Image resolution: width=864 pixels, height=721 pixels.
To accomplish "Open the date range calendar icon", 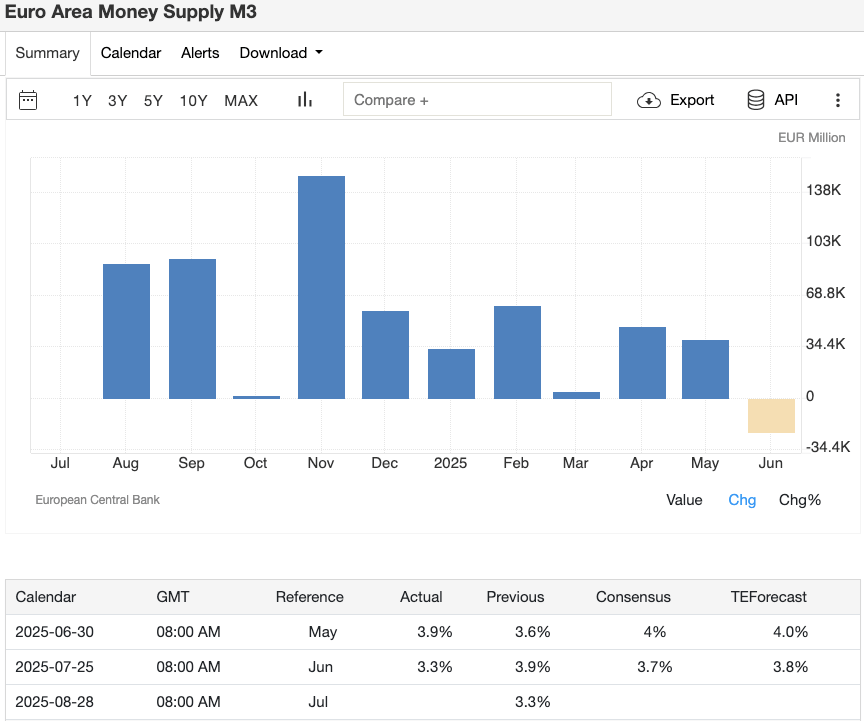I will (x=28, y=99).
